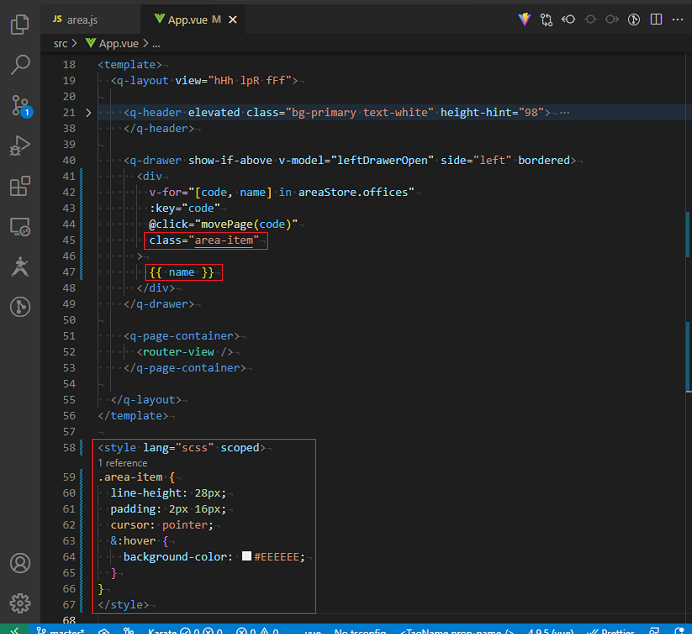Click line number 45 in the gutter

[69, 240]
